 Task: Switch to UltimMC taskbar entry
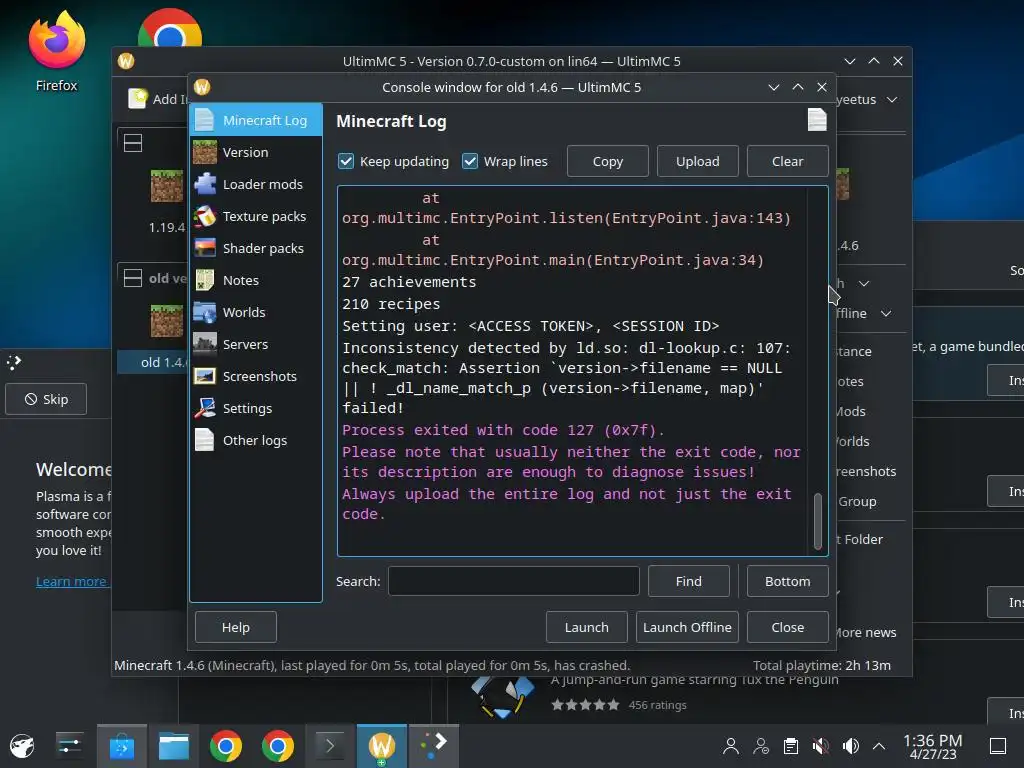pyautogui.click(x=382, y=746)
